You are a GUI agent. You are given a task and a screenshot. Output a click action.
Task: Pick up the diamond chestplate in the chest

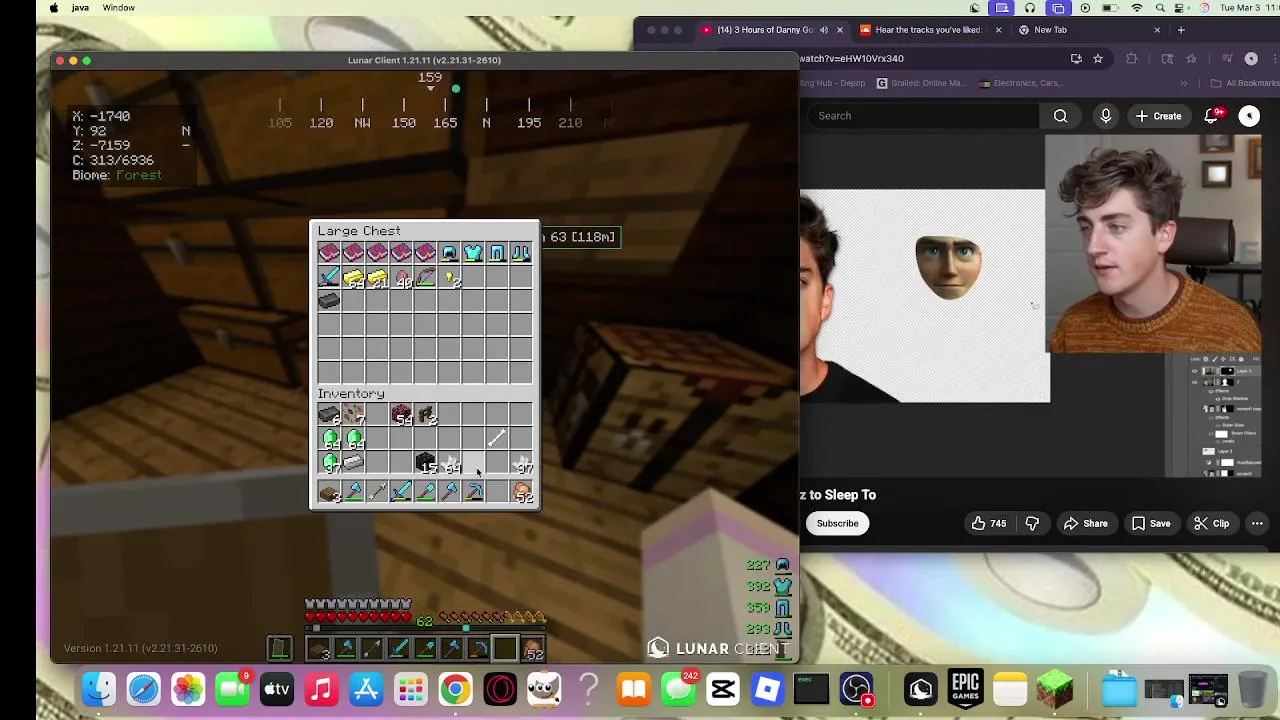click(x=473, y=254)
